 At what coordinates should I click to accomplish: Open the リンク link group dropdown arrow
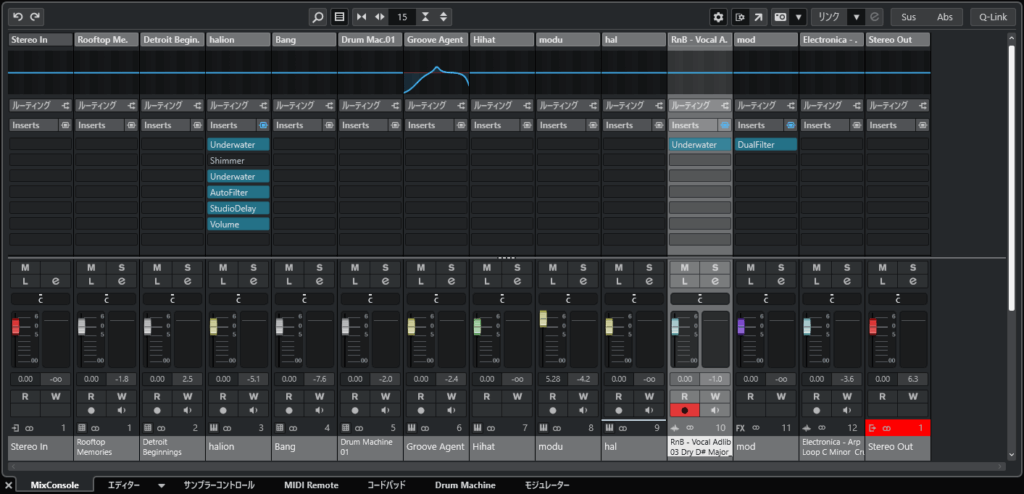[x=856, y=17]
